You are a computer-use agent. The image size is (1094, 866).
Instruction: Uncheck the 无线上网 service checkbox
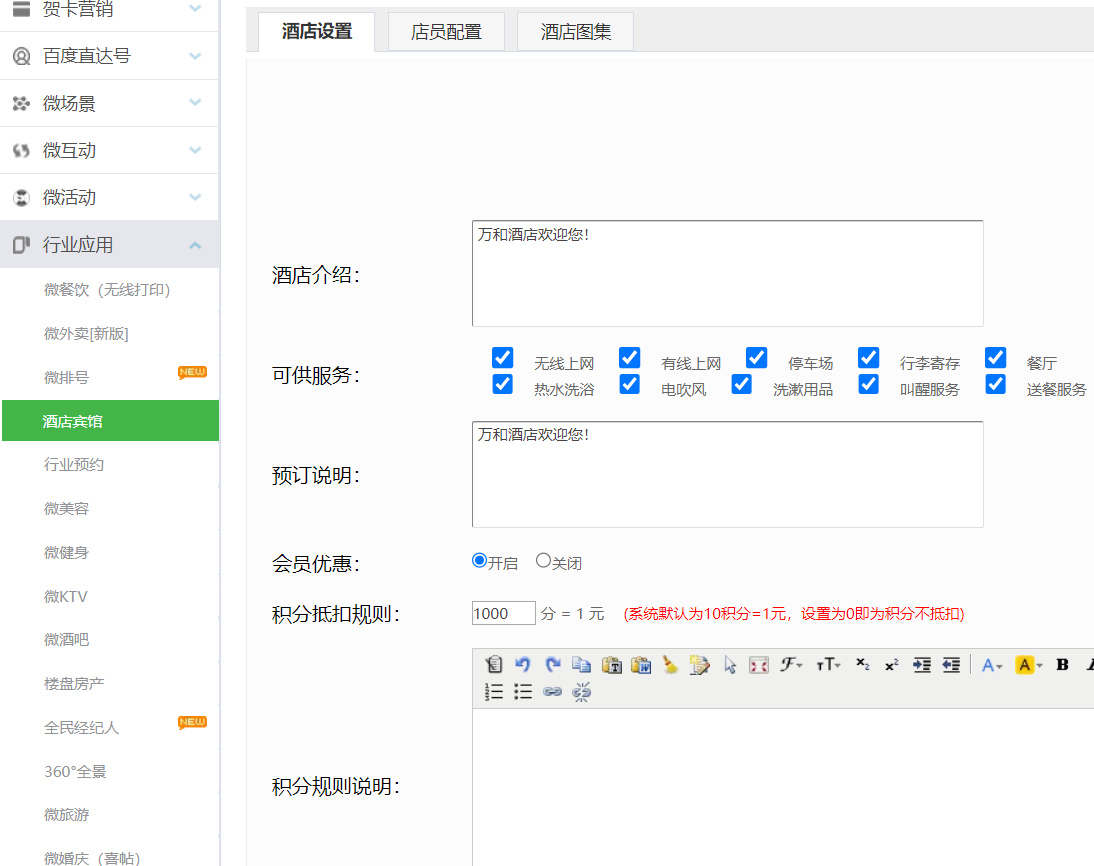pos(502,357)
